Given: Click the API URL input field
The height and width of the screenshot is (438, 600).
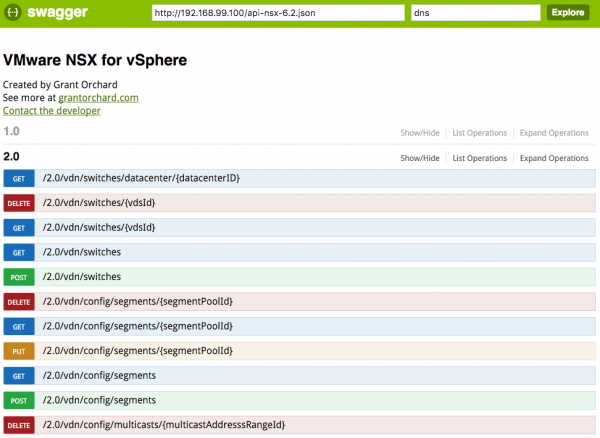Looking at the screenshot, I should 278,13.
